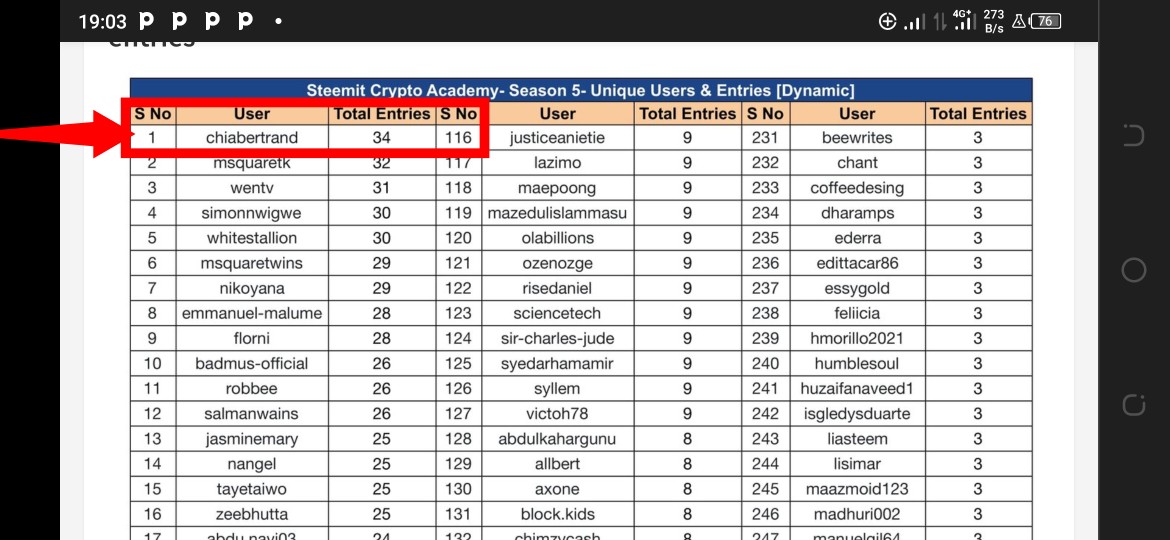Select the risedaniel username

pos(557,289)
